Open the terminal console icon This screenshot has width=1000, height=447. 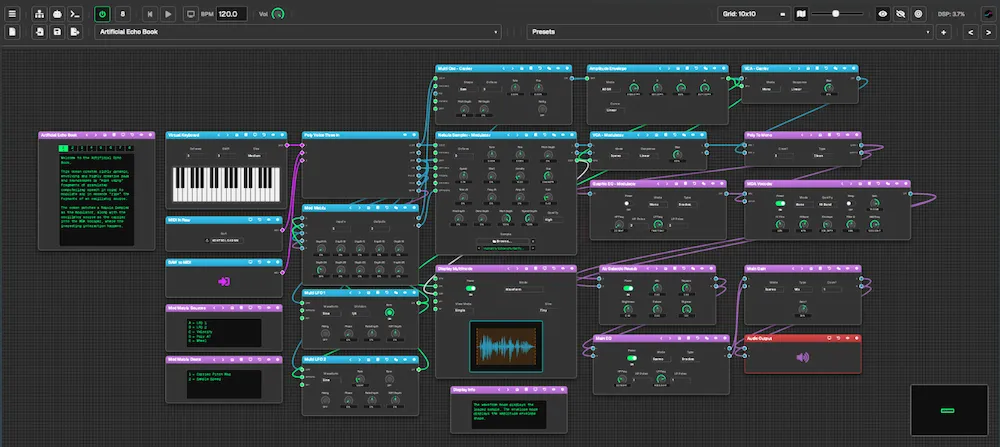click(75, 13)
